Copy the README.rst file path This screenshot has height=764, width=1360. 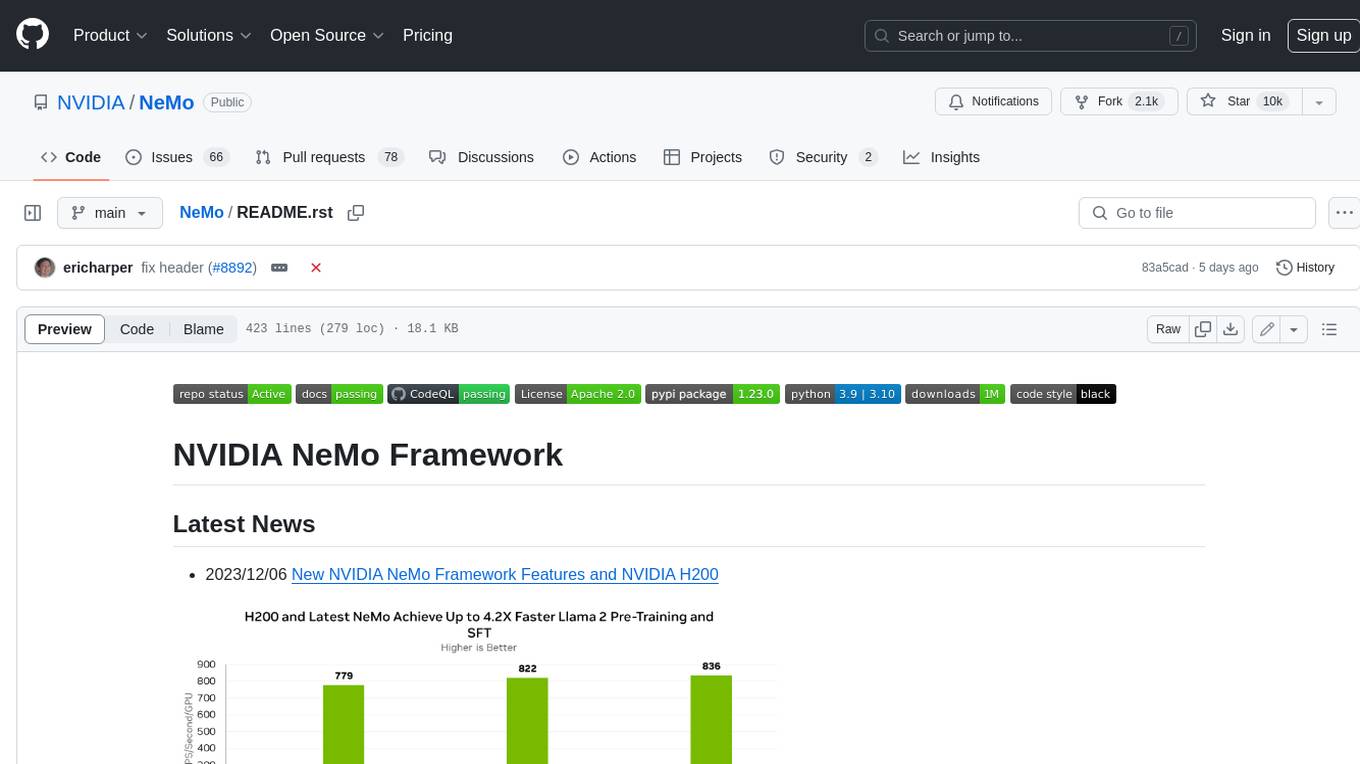coord(355,213)
